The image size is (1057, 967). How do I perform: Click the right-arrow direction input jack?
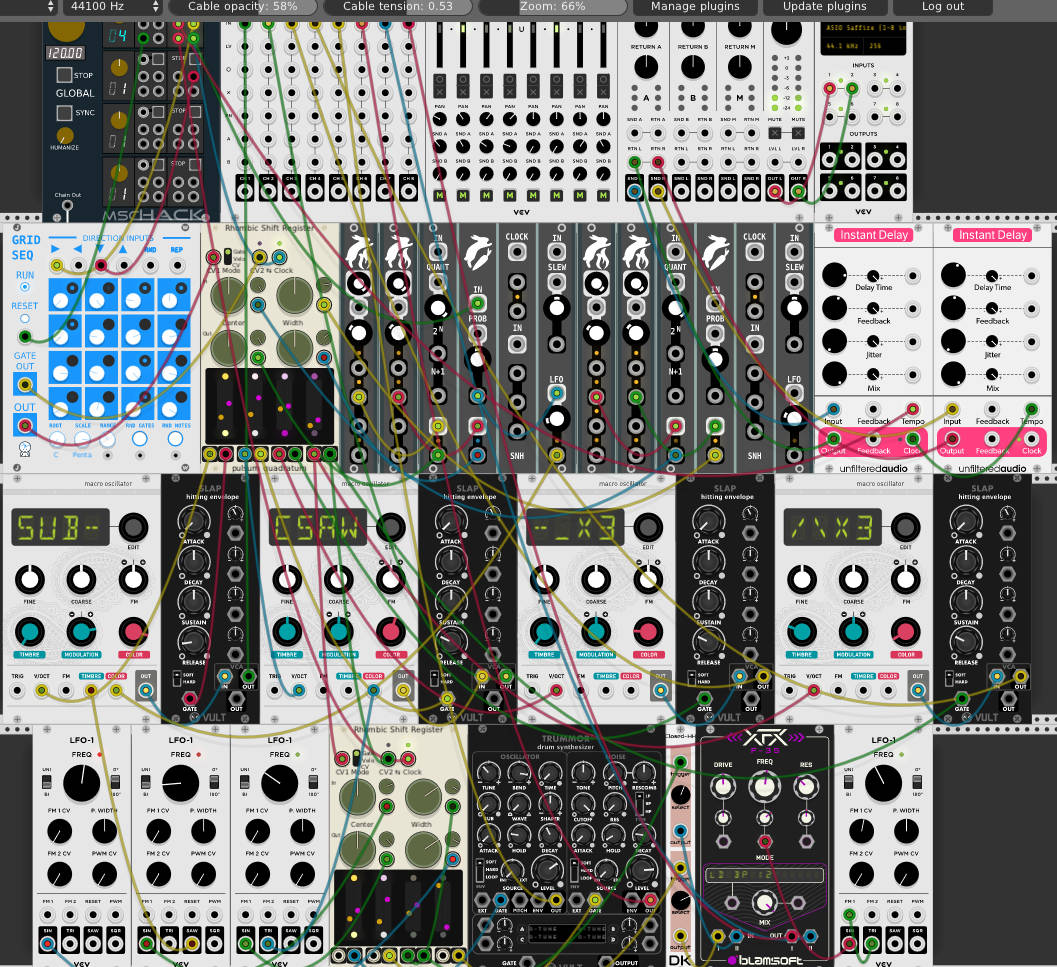(x=57, y=266)
